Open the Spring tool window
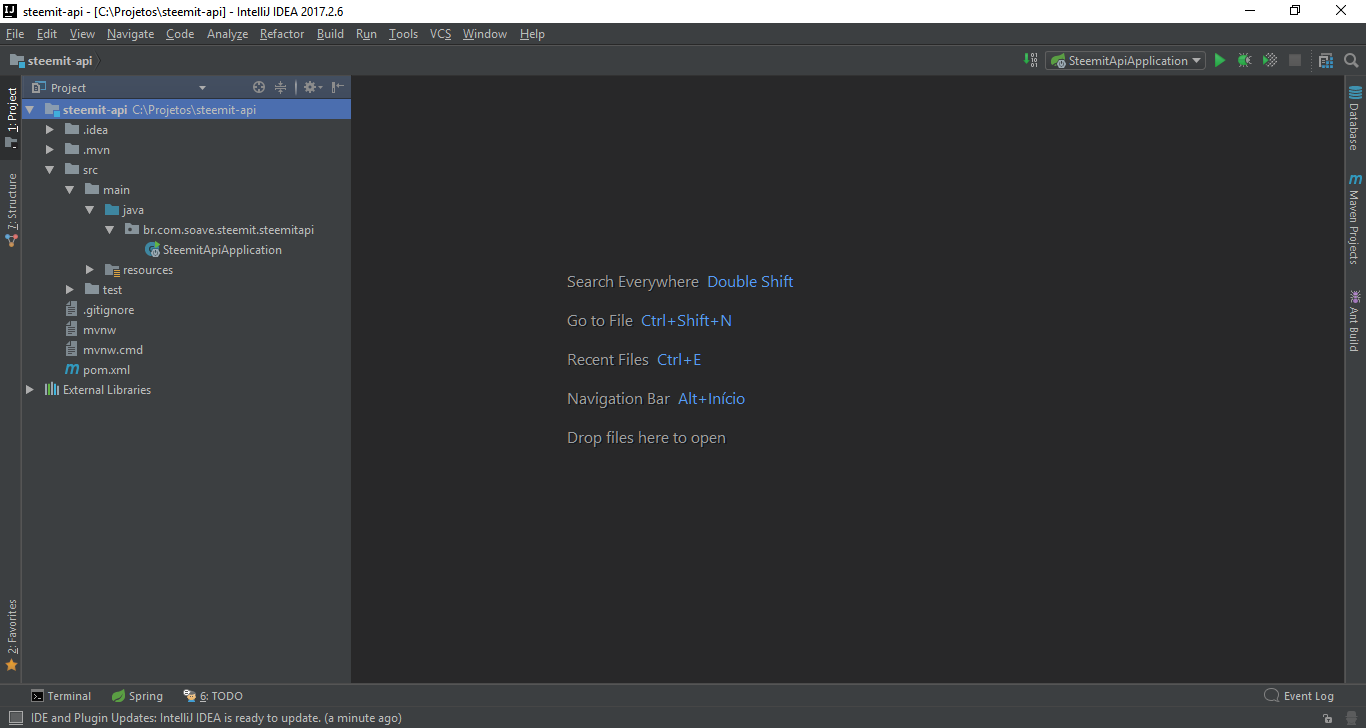 (x=137, y=696)
